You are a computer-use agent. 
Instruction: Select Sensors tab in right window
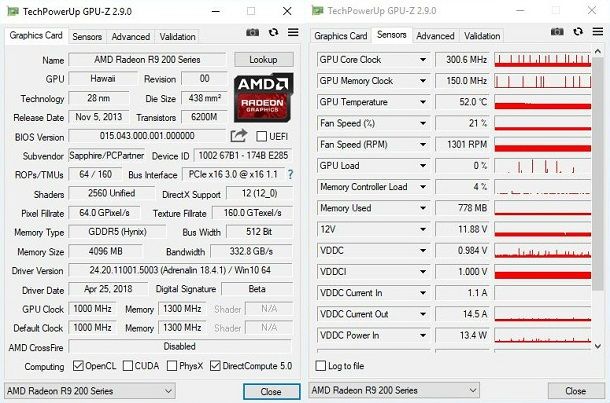[392, 35]
